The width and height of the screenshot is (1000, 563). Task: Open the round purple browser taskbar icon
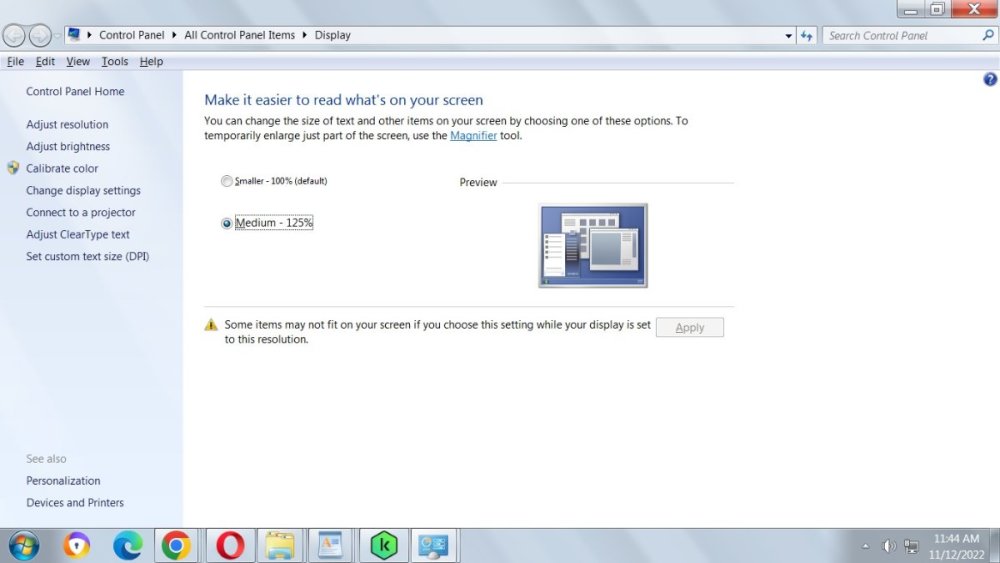77,546
